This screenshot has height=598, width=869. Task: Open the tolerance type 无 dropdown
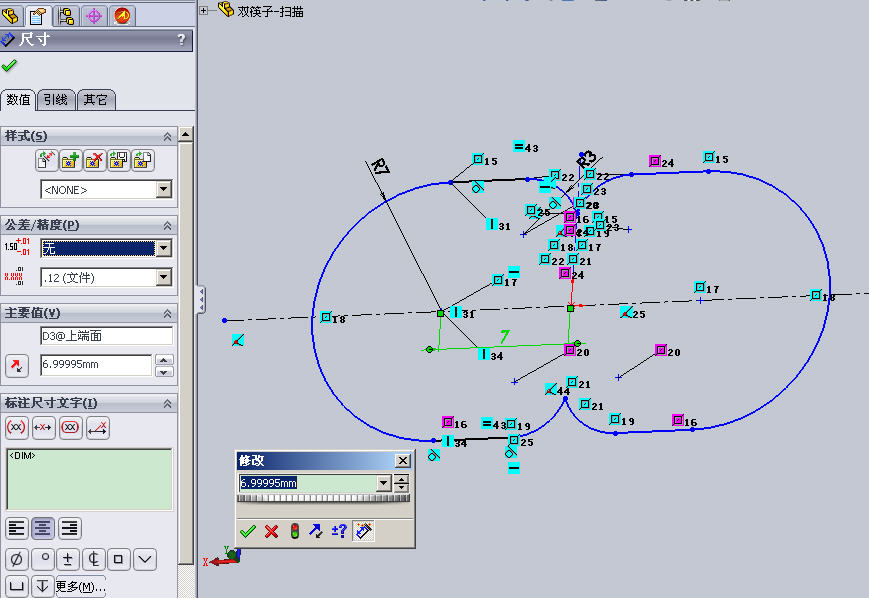click(x=163, y=248)
